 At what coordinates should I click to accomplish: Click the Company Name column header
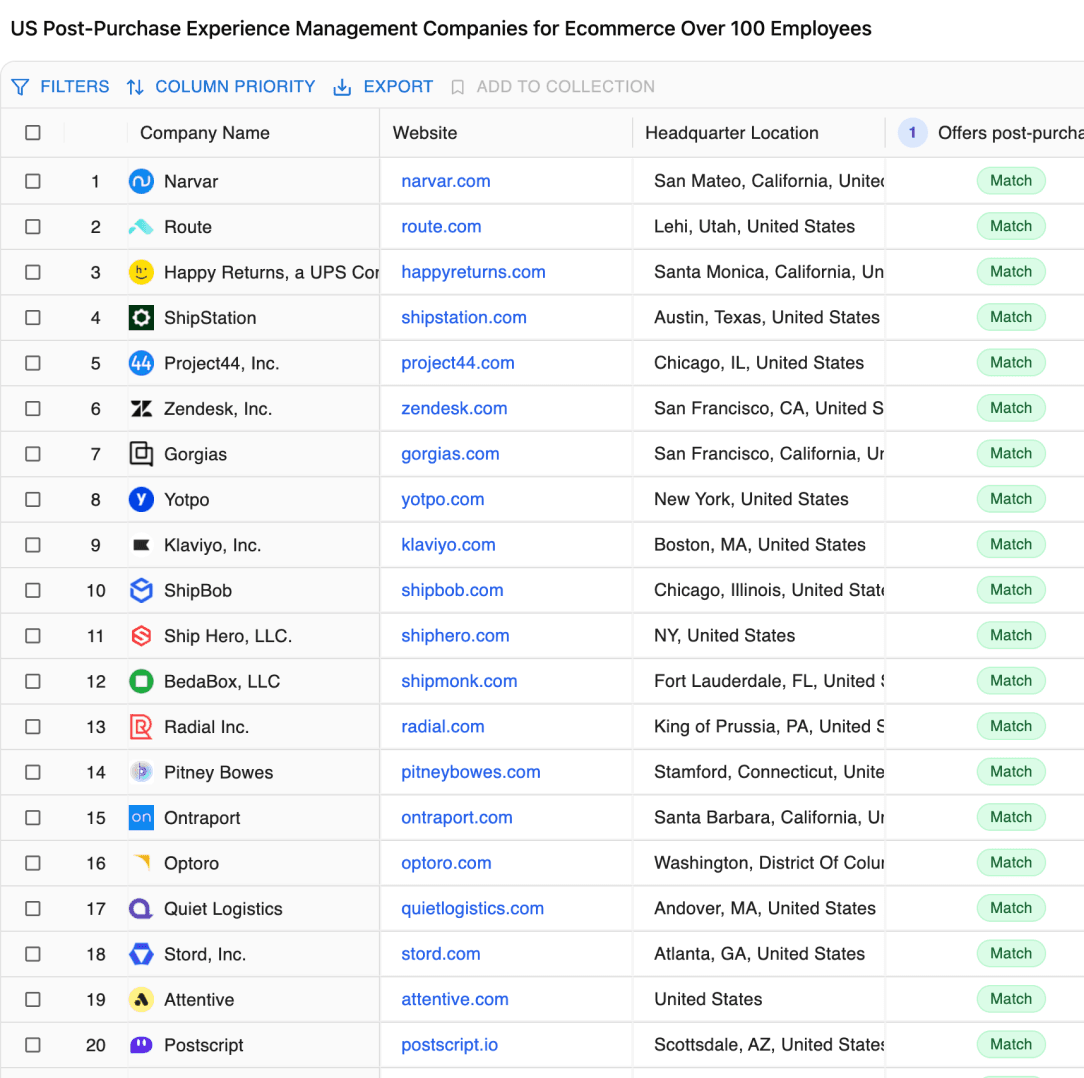[205, 133]
